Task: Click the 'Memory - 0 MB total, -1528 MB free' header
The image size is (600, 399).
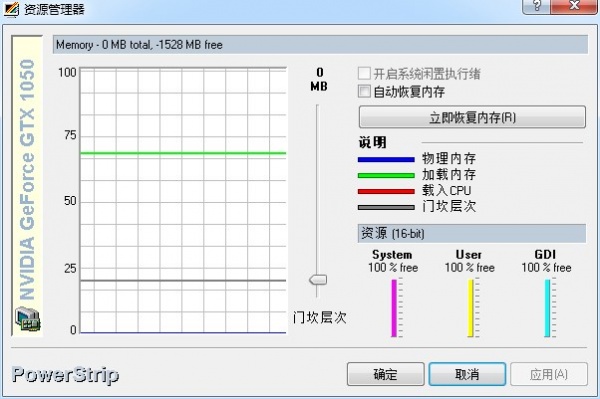Action: pyautogui.click(x=320, y=45)
